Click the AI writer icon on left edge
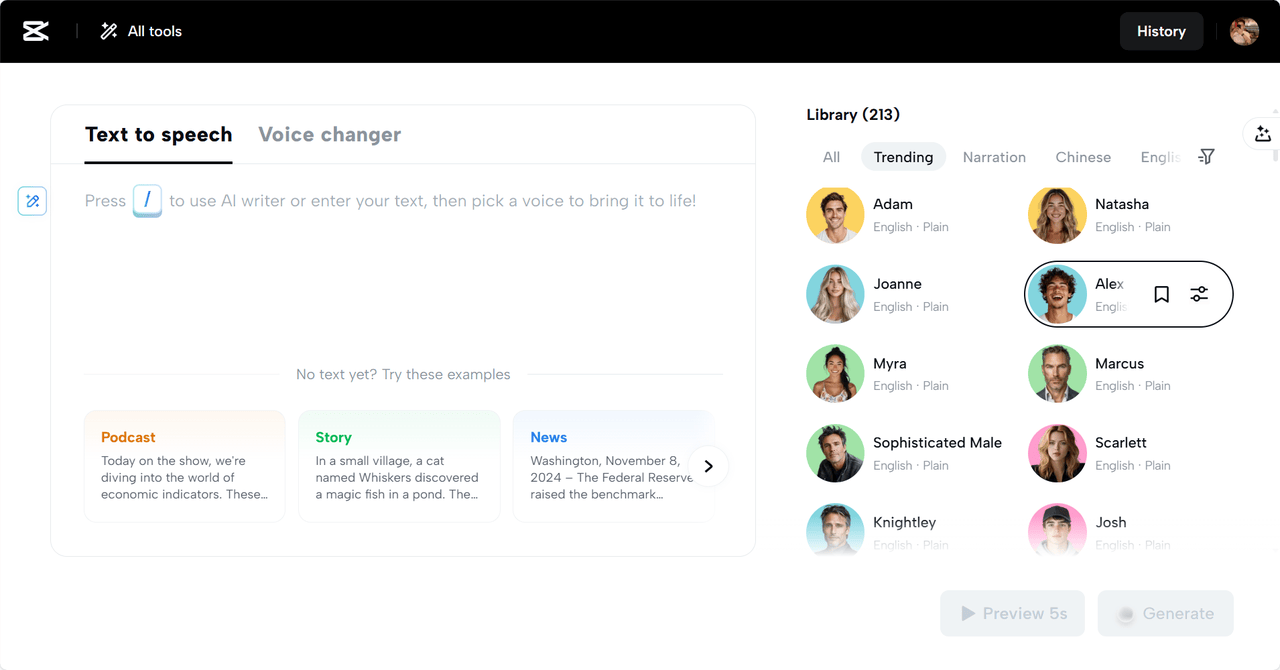The image size is (1280, 670). (x=32, y=201)
